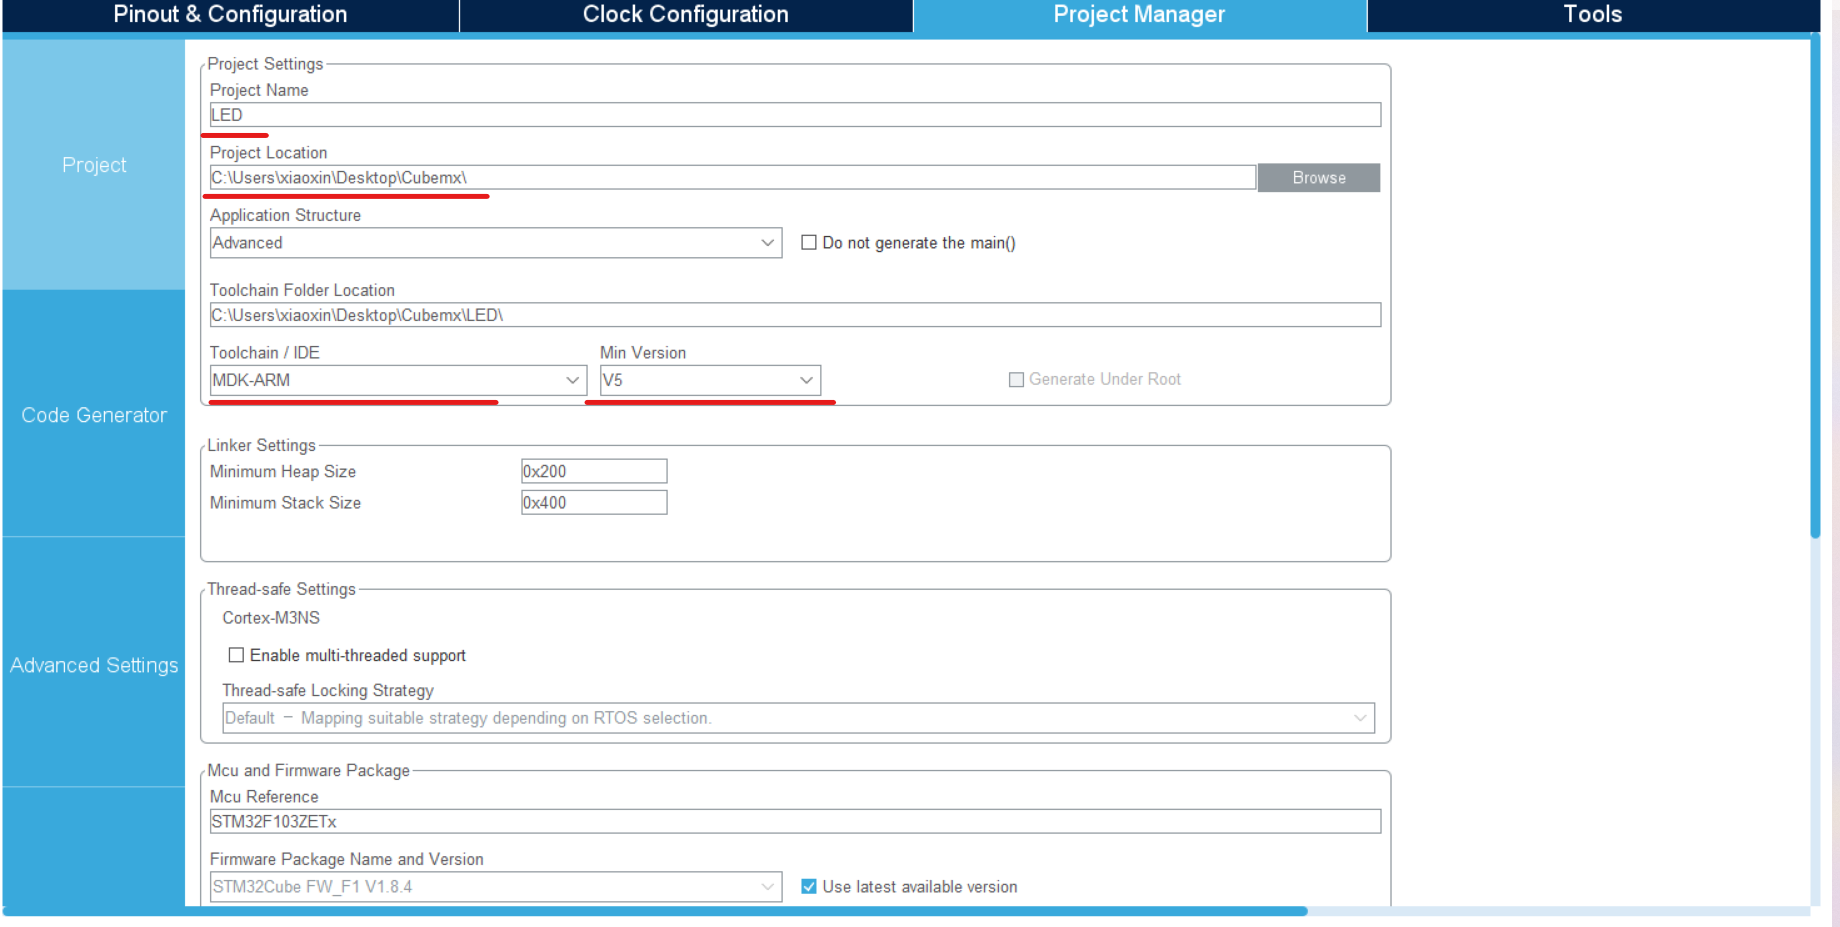Open the Clock Configuration tab
The width and height of the screenshot is (1840, 927).
coord(686,15)
